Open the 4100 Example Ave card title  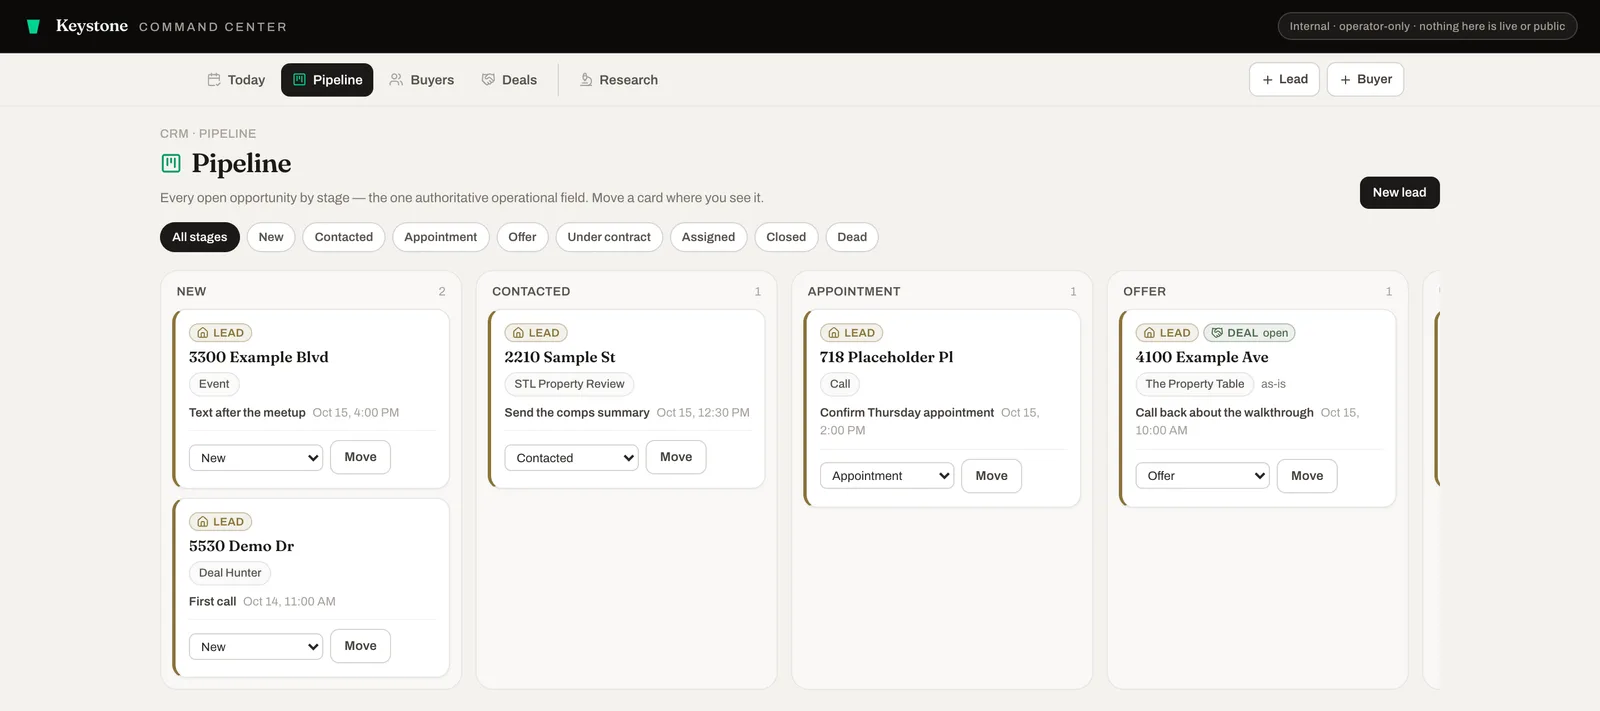tap(1202, 357)
